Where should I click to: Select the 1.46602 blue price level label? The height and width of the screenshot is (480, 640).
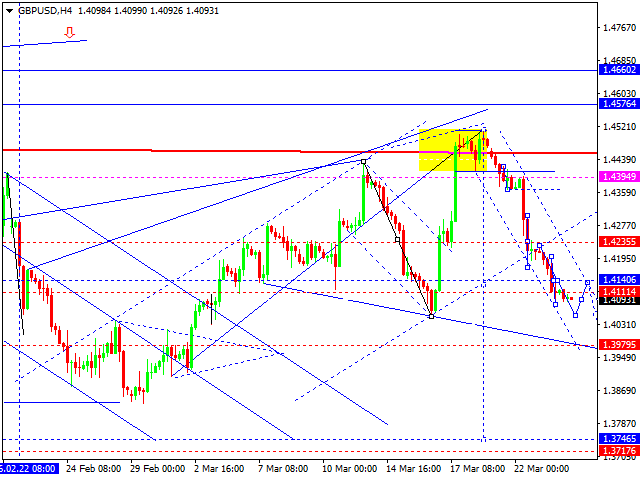click(619, 70)
